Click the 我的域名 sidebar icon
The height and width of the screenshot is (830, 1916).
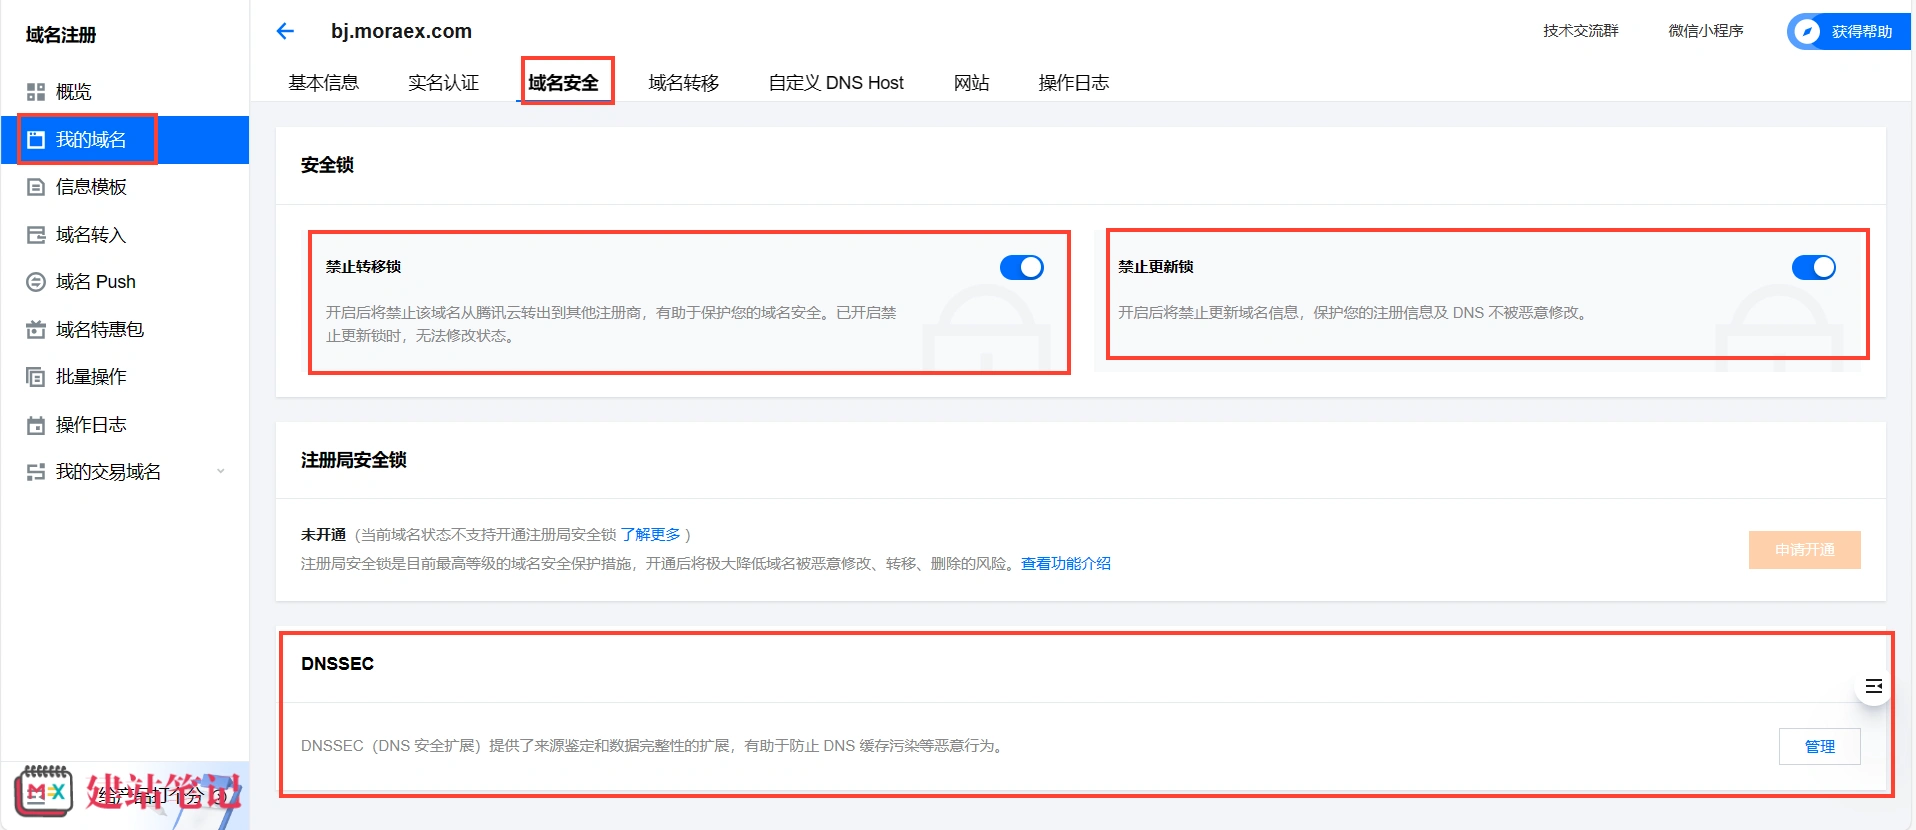(36, 140)
